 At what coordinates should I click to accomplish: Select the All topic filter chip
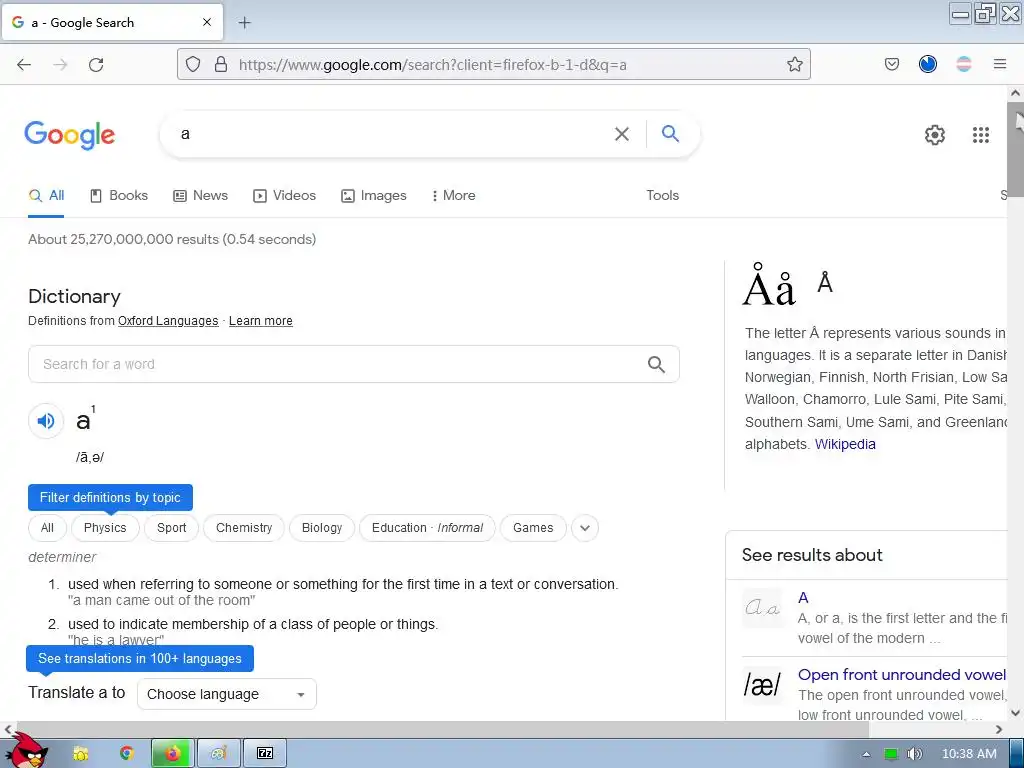tap(47, 528)
